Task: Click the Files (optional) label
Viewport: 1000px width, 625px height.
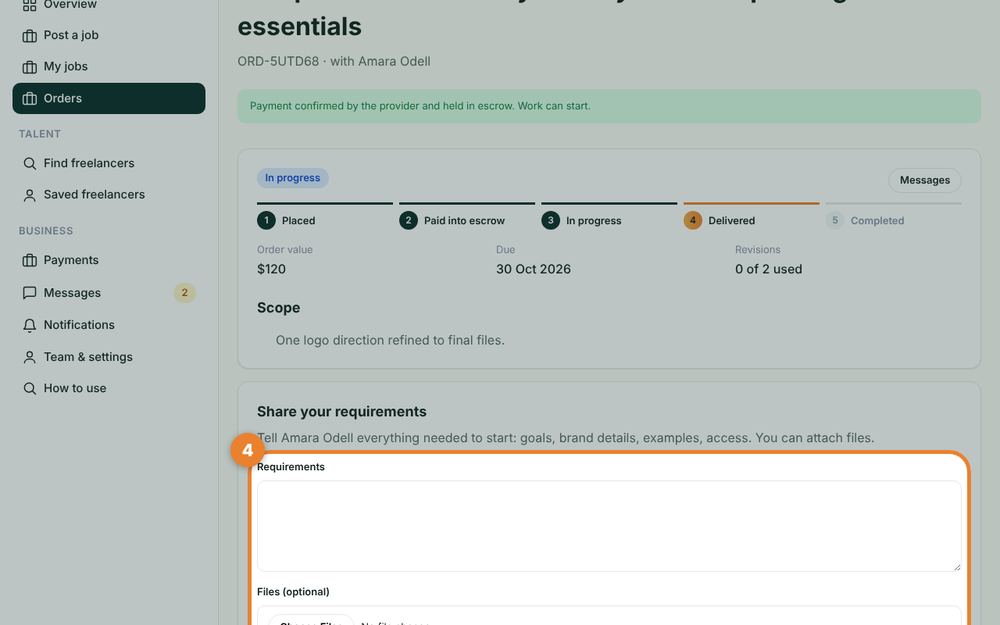Action: coord(293,592)
